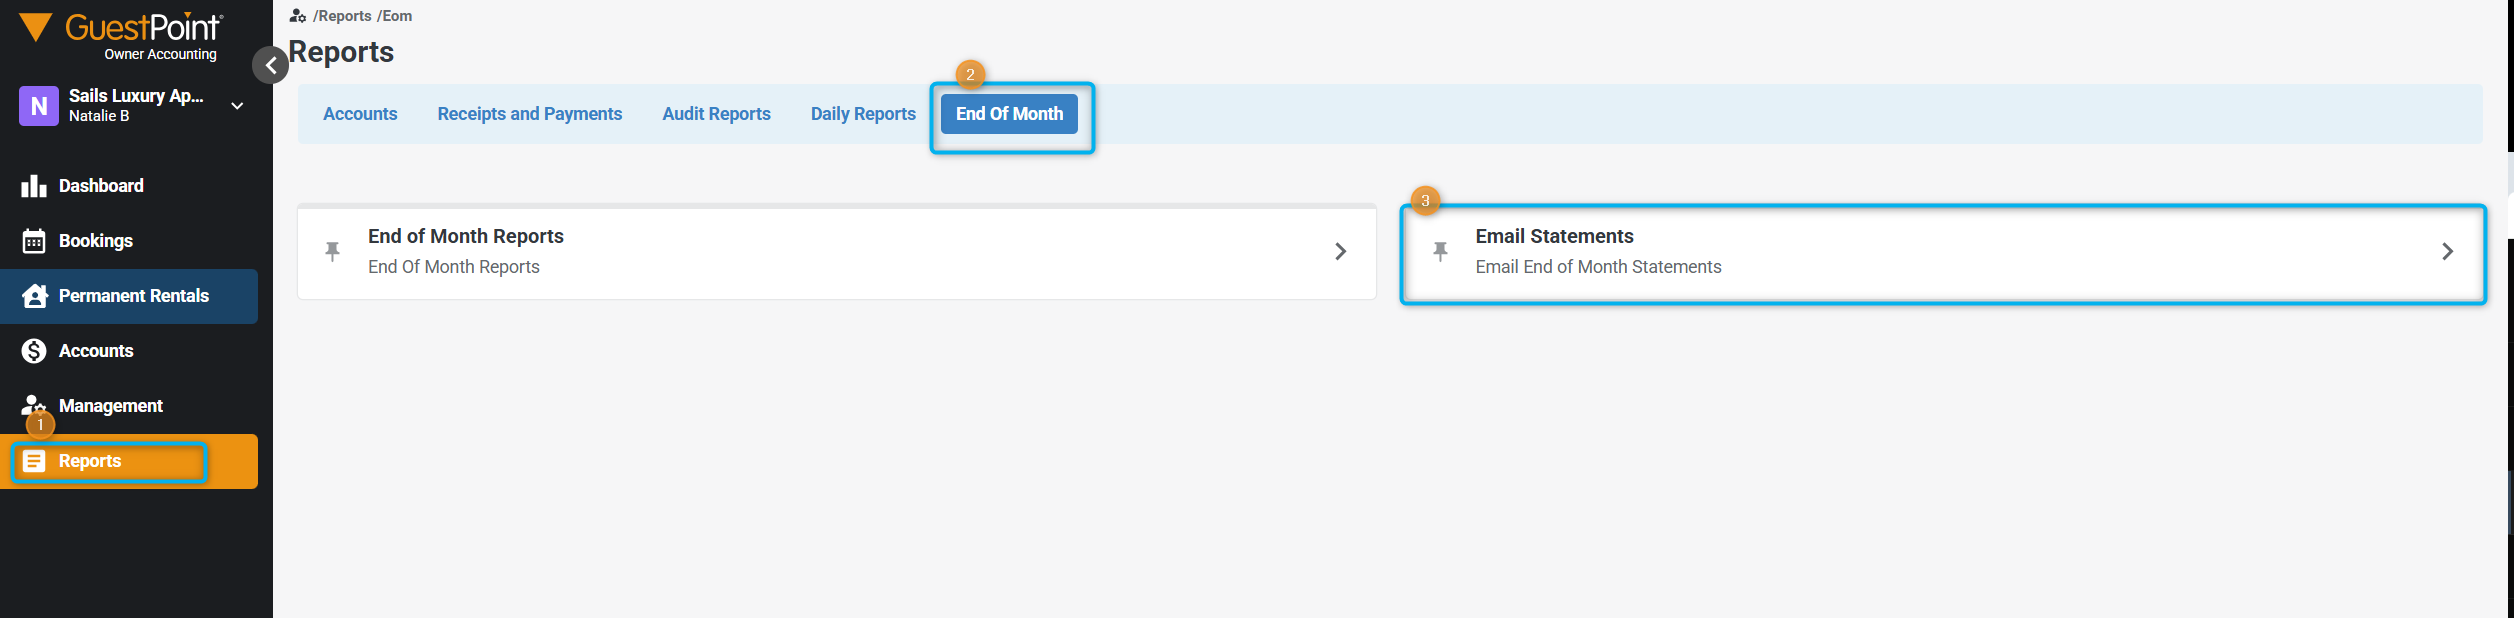Click the Reports document icon
Viewport: 2514px width, 618px height.
coord(34,461)
